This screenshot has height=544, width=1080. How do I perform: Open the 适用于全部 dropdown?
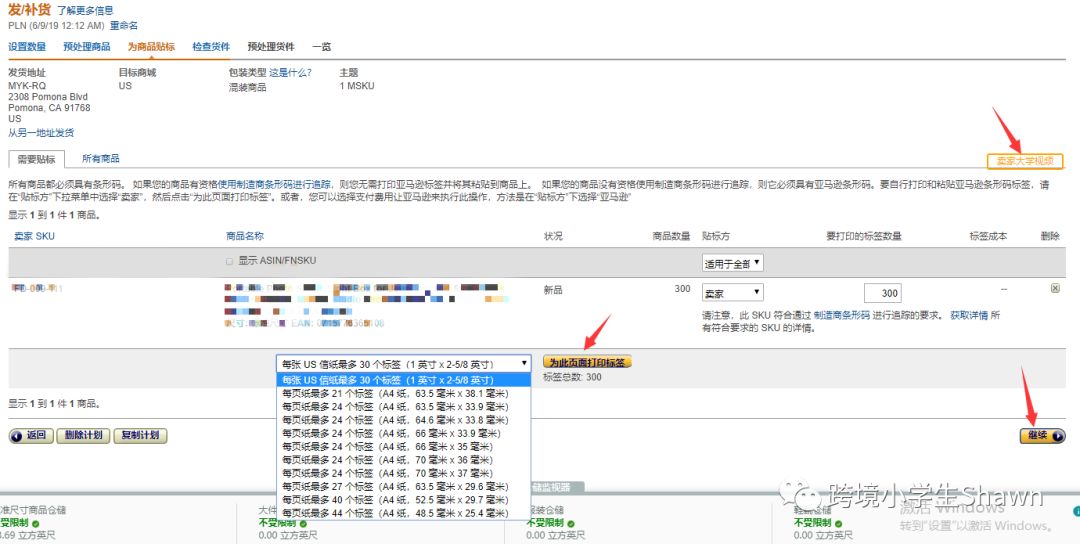(x=732, y=262)
